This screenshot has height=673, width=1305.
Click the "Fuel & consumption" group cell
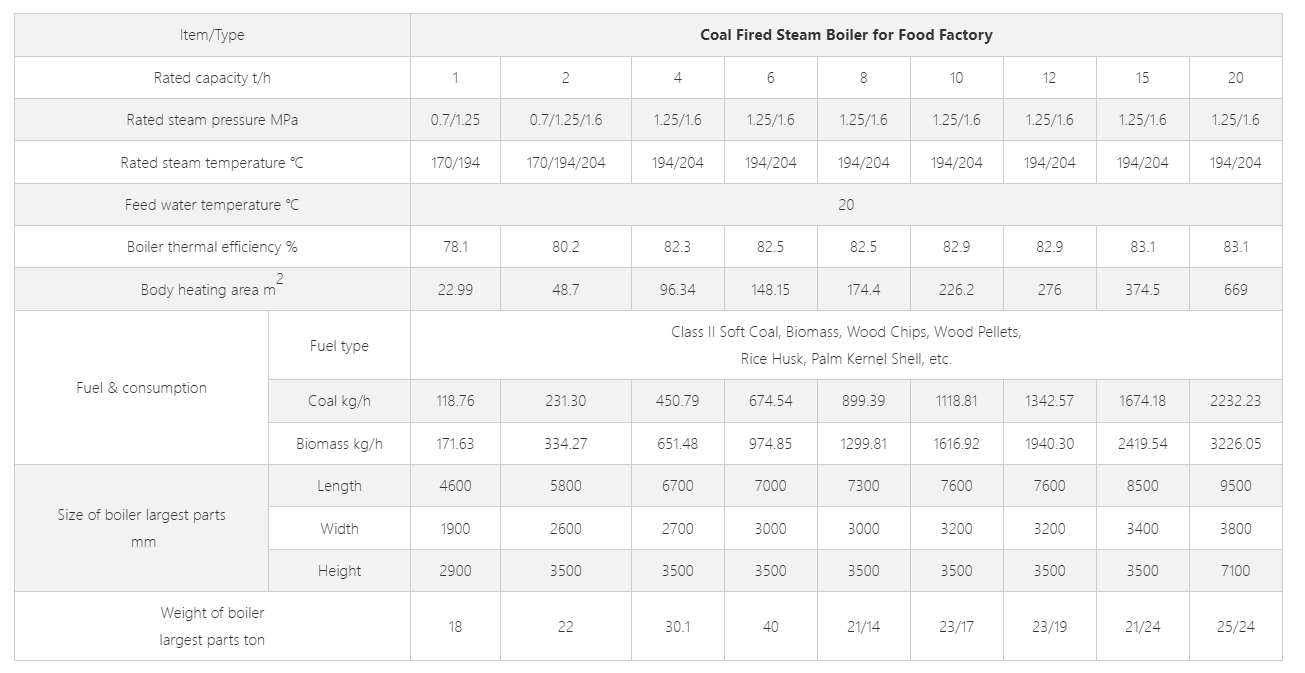click(x=141, y=388)
